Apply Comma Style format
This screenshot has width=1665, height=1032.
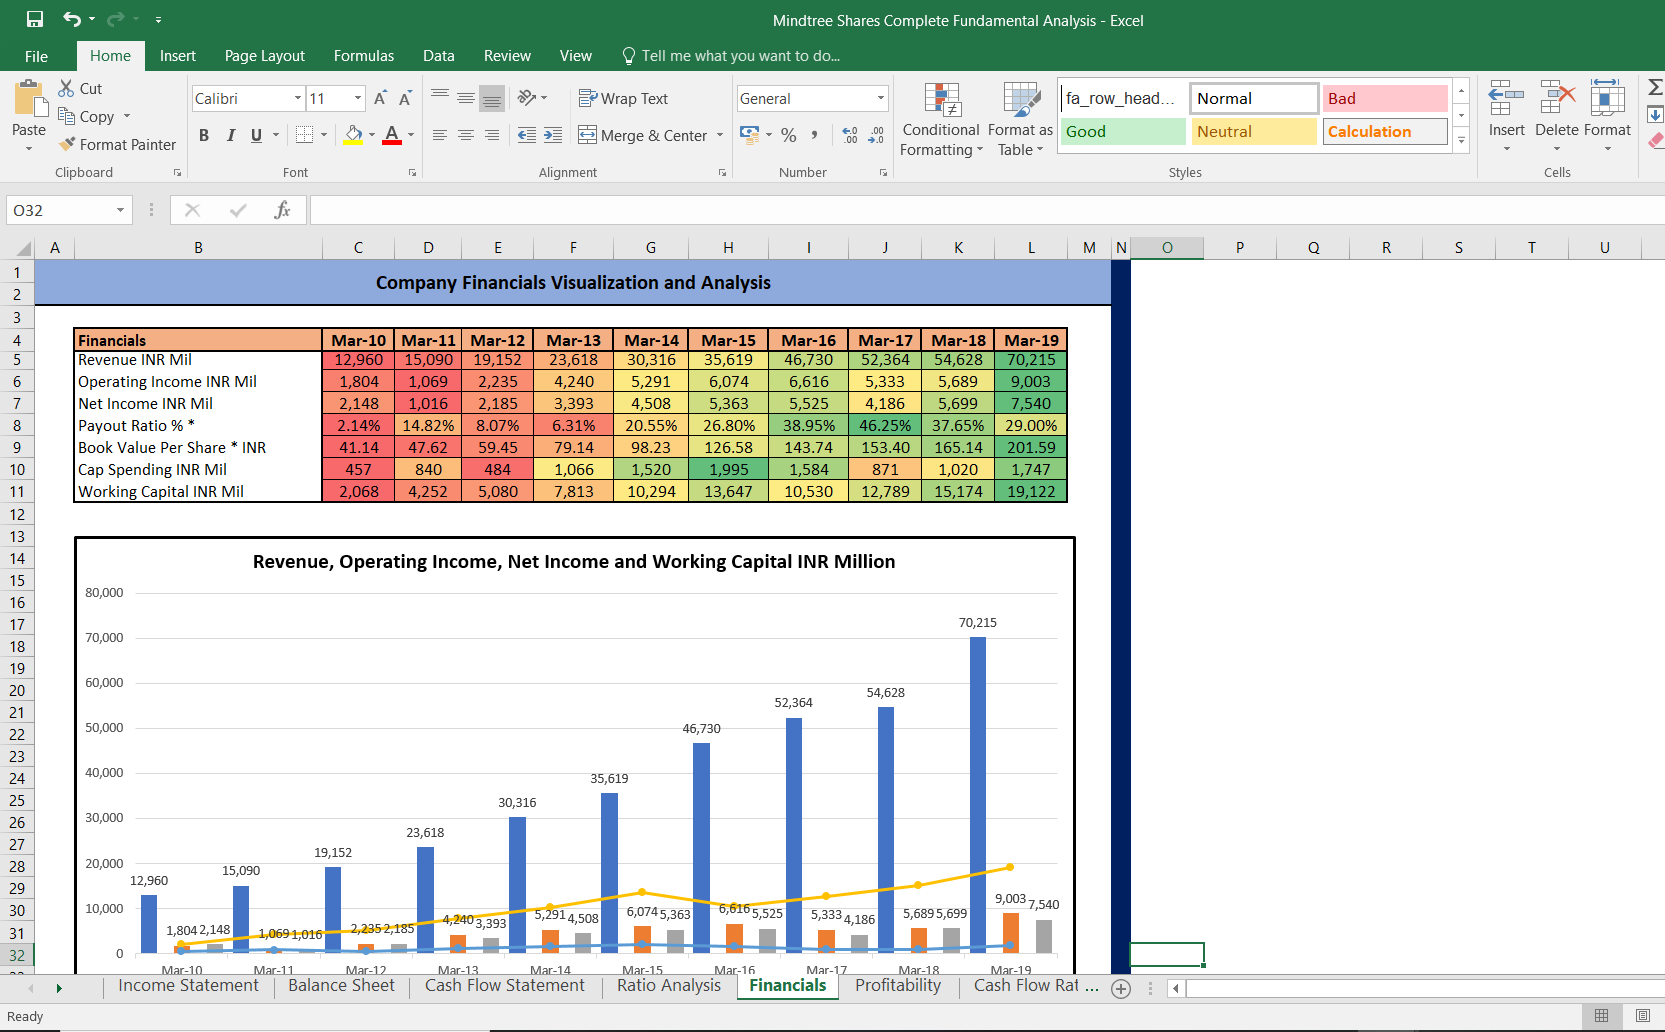coord(815,134)
